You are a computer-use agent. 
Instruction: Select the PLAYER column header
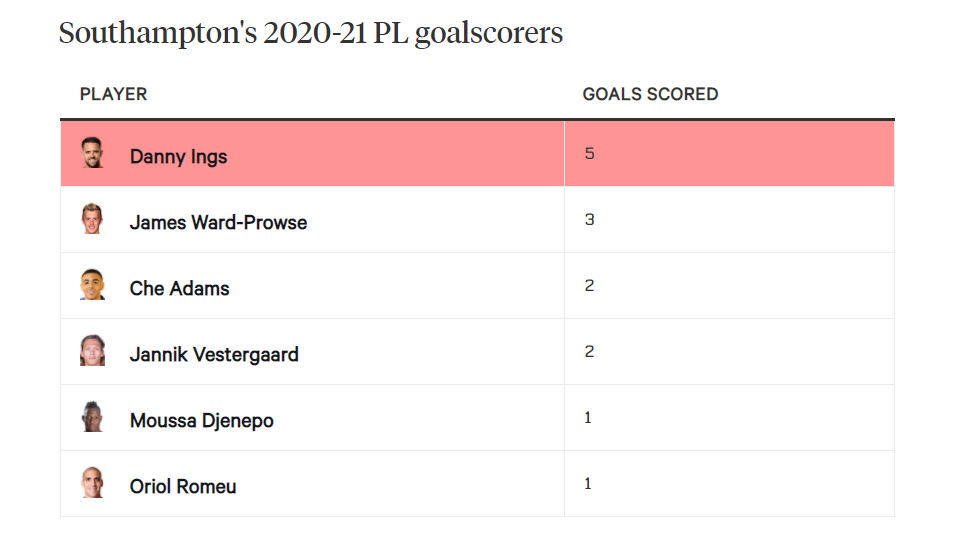pyautogui.click(x=113, y=94)
